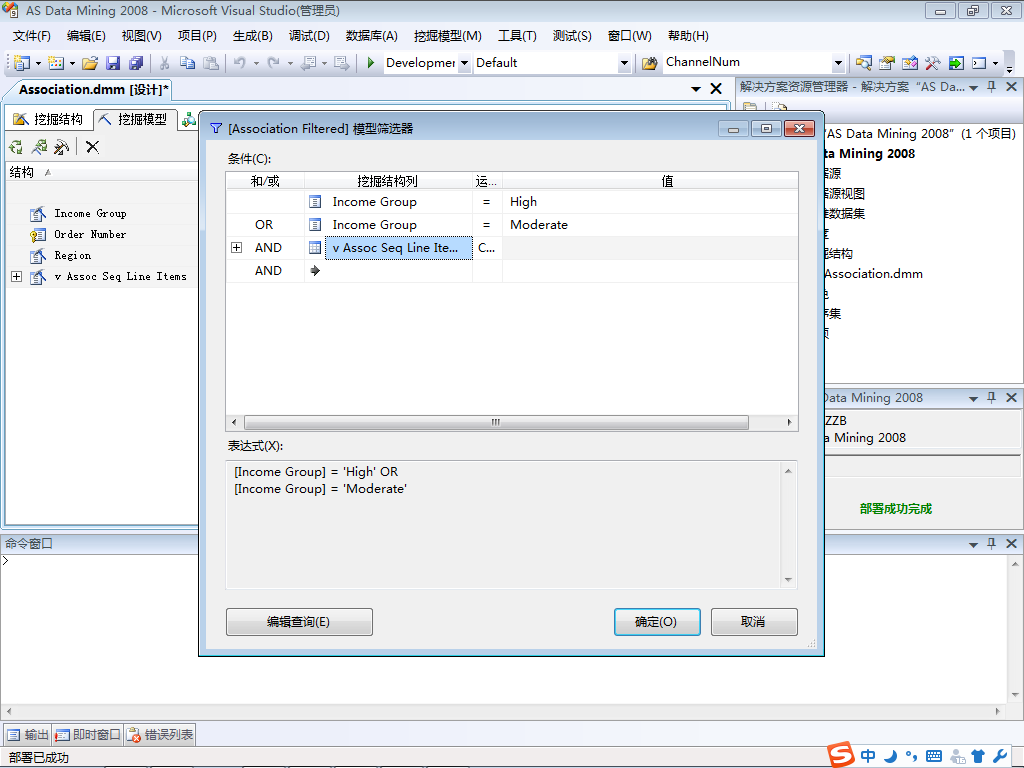This screenshot has height=768, width=1024.
Task: Switch to the 挖掘结构 tab
Action: coord(49,119)
